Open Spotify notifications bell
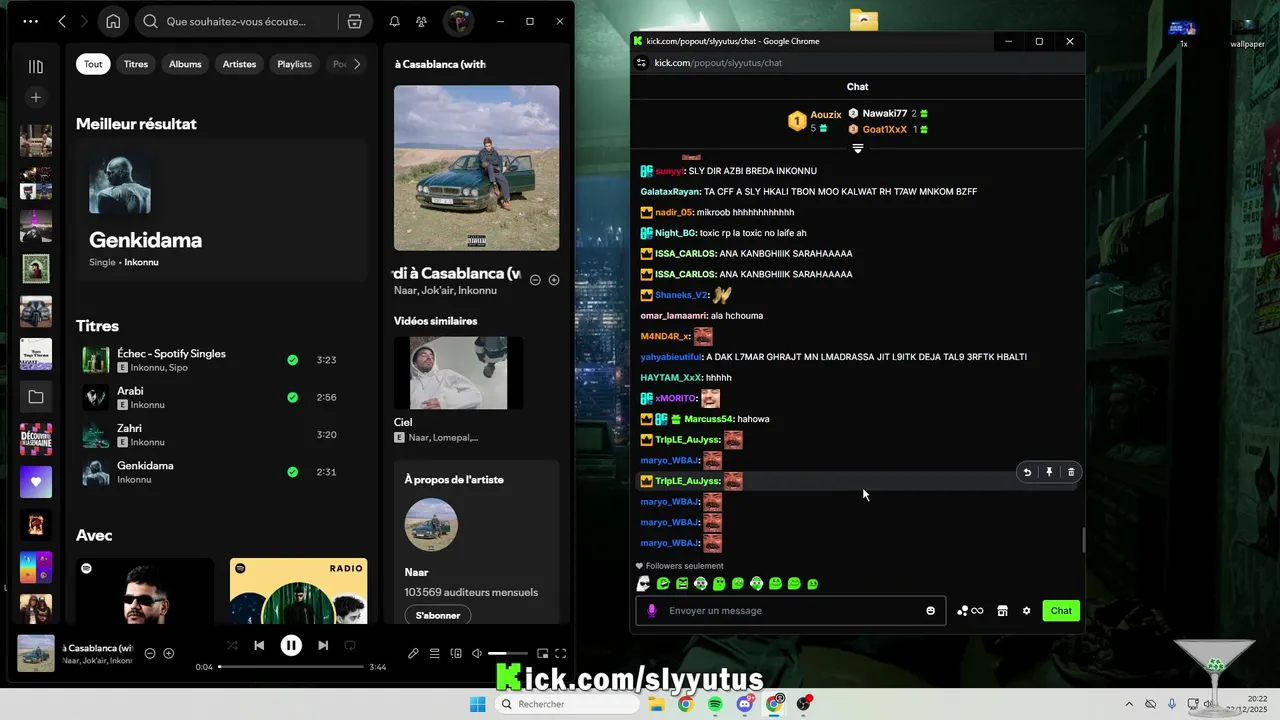Image resolution: width=1280 pixels, height=720 pixels. (394, 21)
